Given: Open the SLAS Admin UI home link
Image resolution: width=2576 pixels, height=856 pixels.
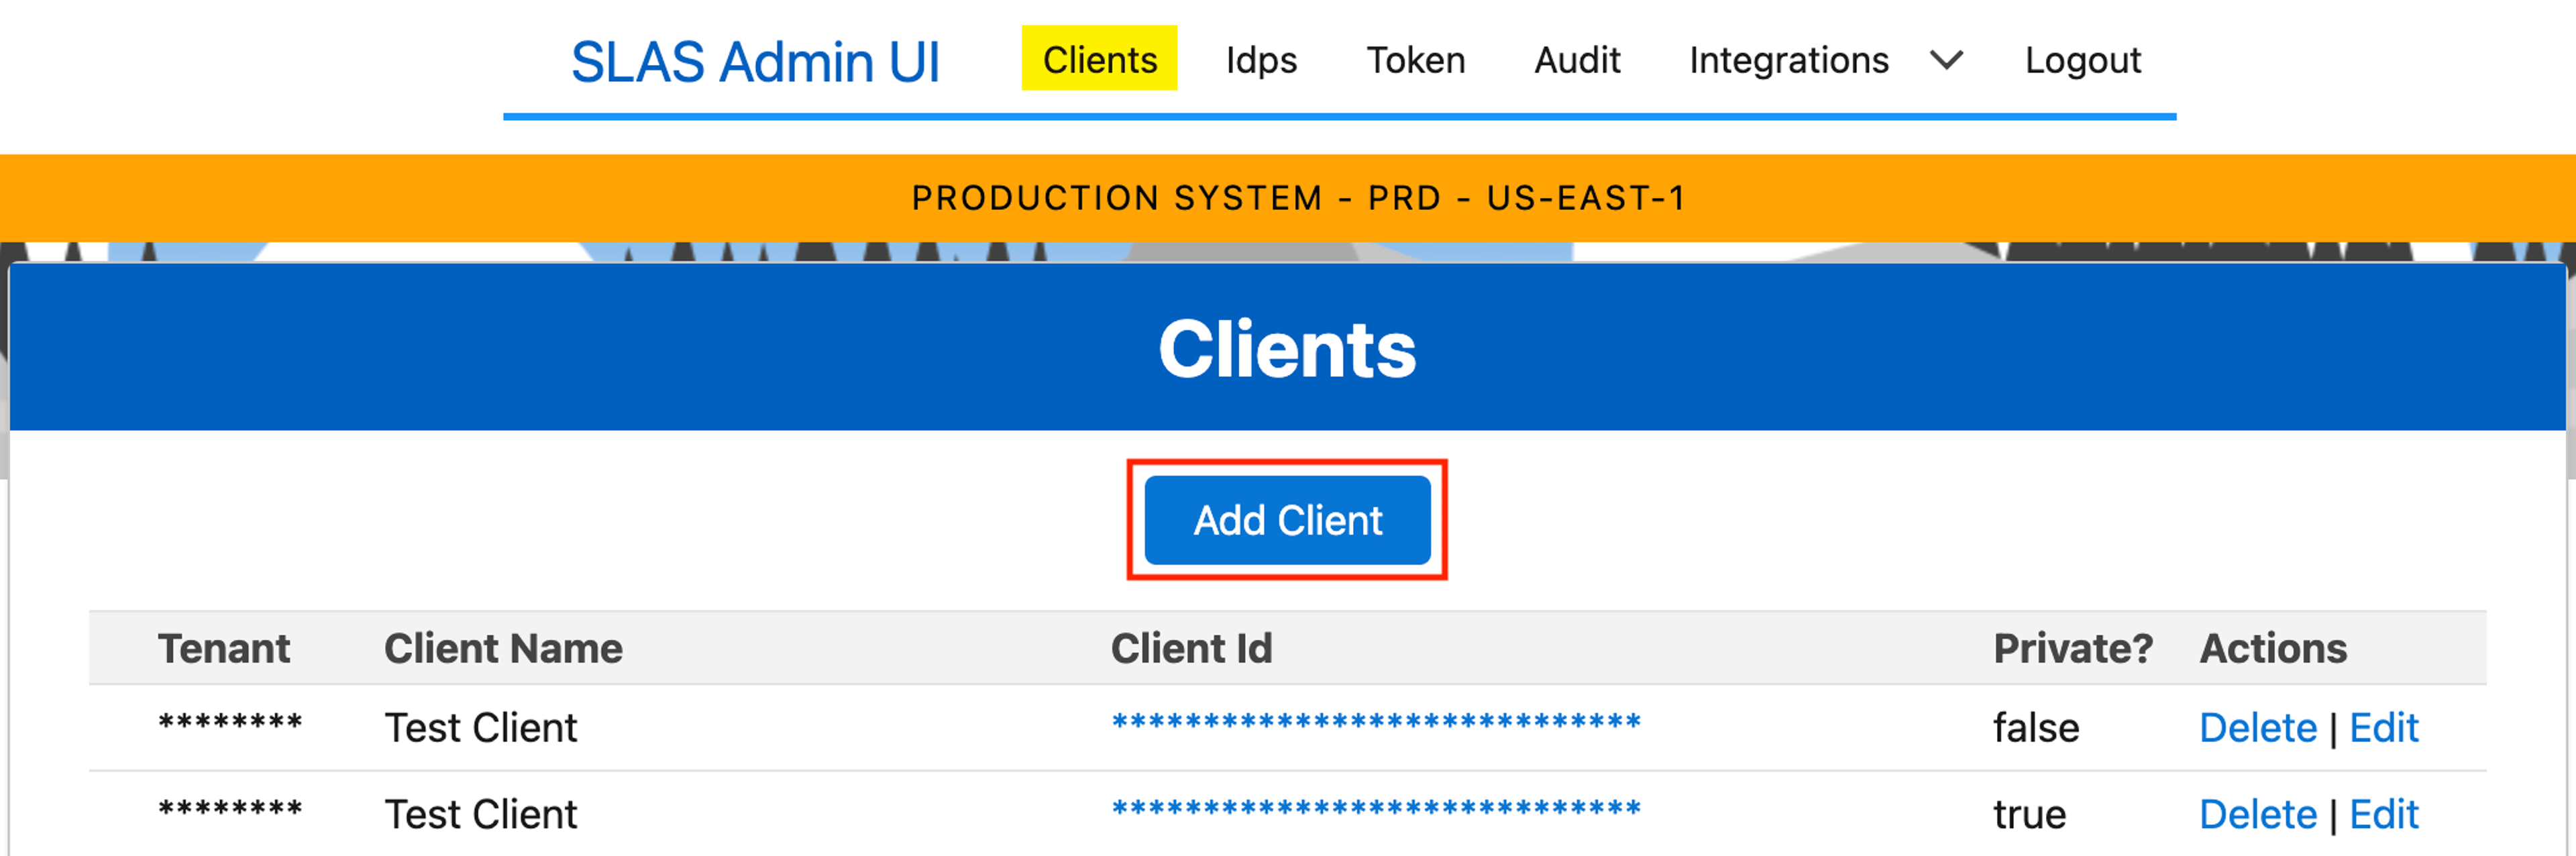Looking at the screenshot, I should tap(755, 62).
